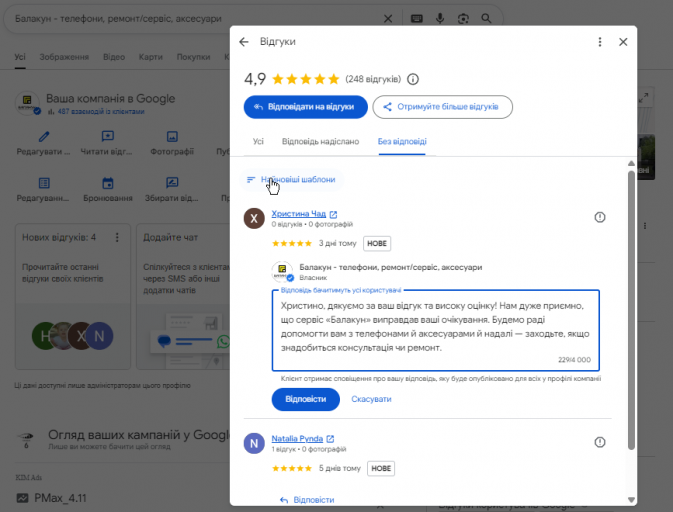673x512 pixels.
Task: Close the Відгуки dialog
Action: tap(623, 42)
